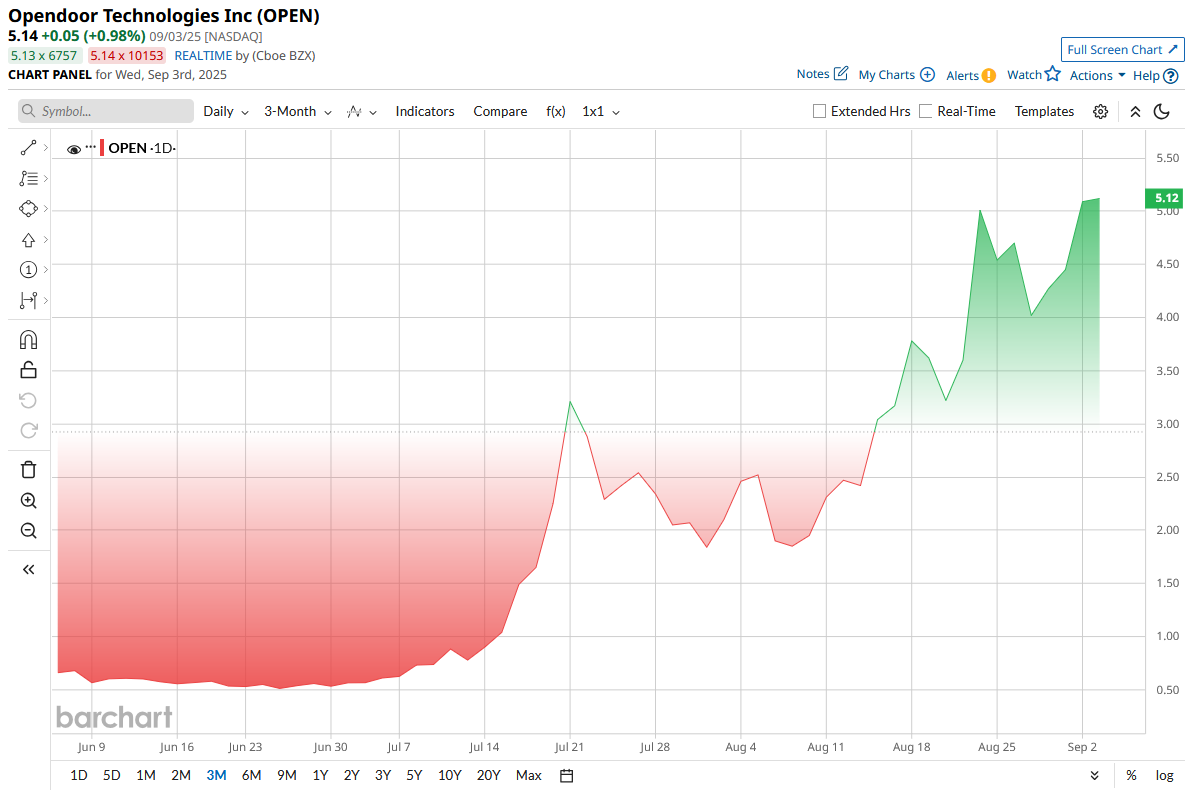Select the trend line drawing tool

(28, 148)
